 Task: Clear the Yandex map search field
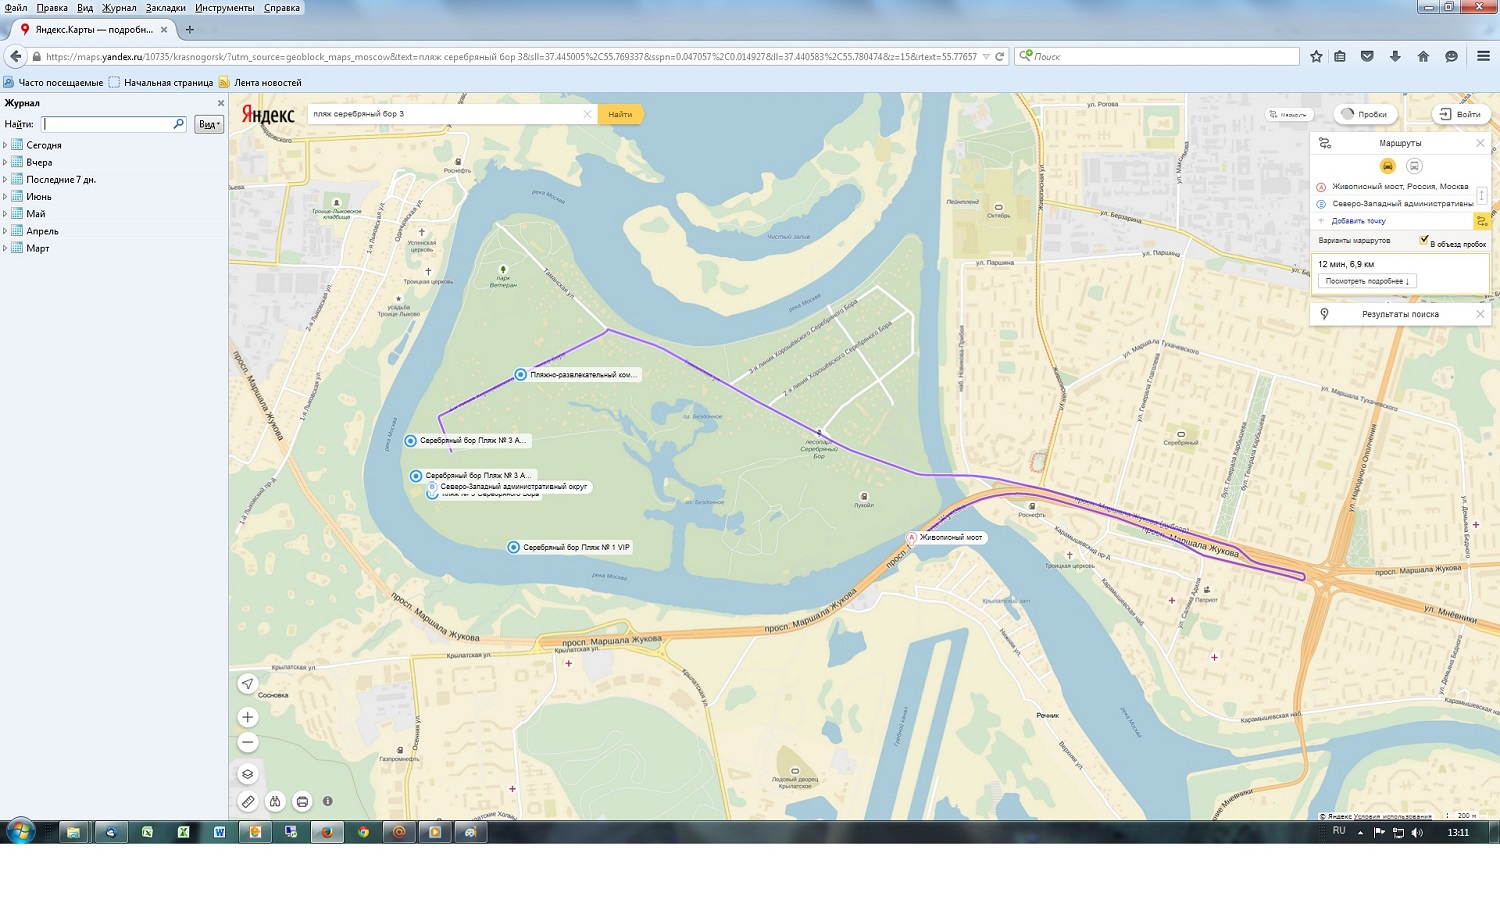pos(587,114)
